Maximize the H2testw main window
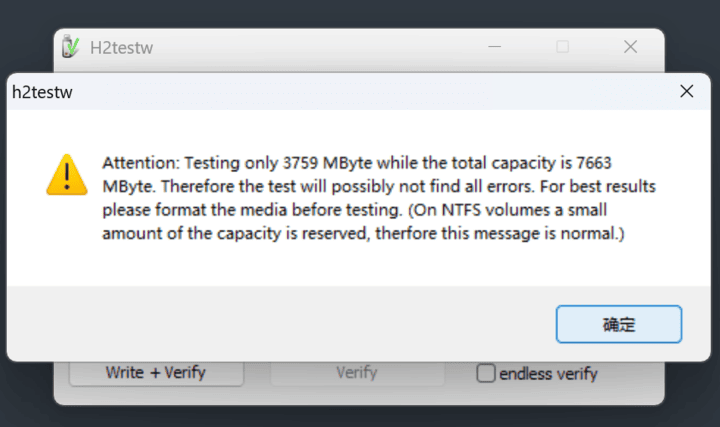720x427 pixels. coord(562,47)
